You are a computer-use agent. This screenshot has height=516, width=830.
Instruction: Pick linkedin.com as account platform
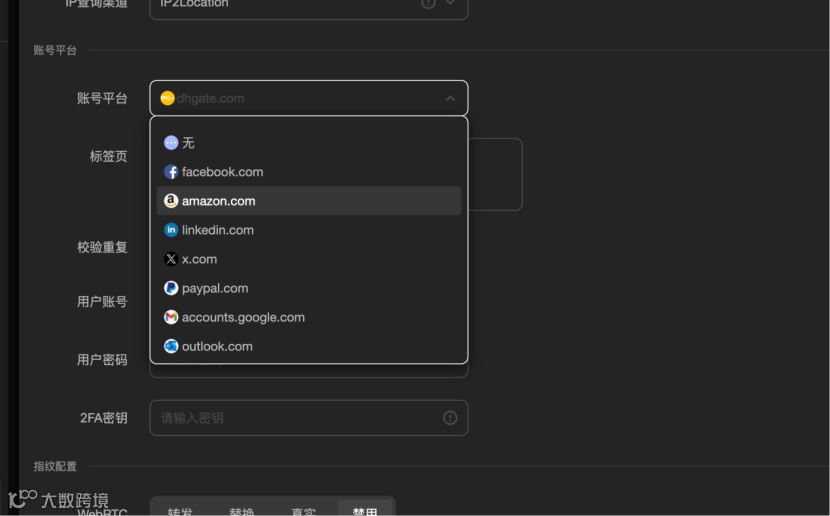pos(309,230)
